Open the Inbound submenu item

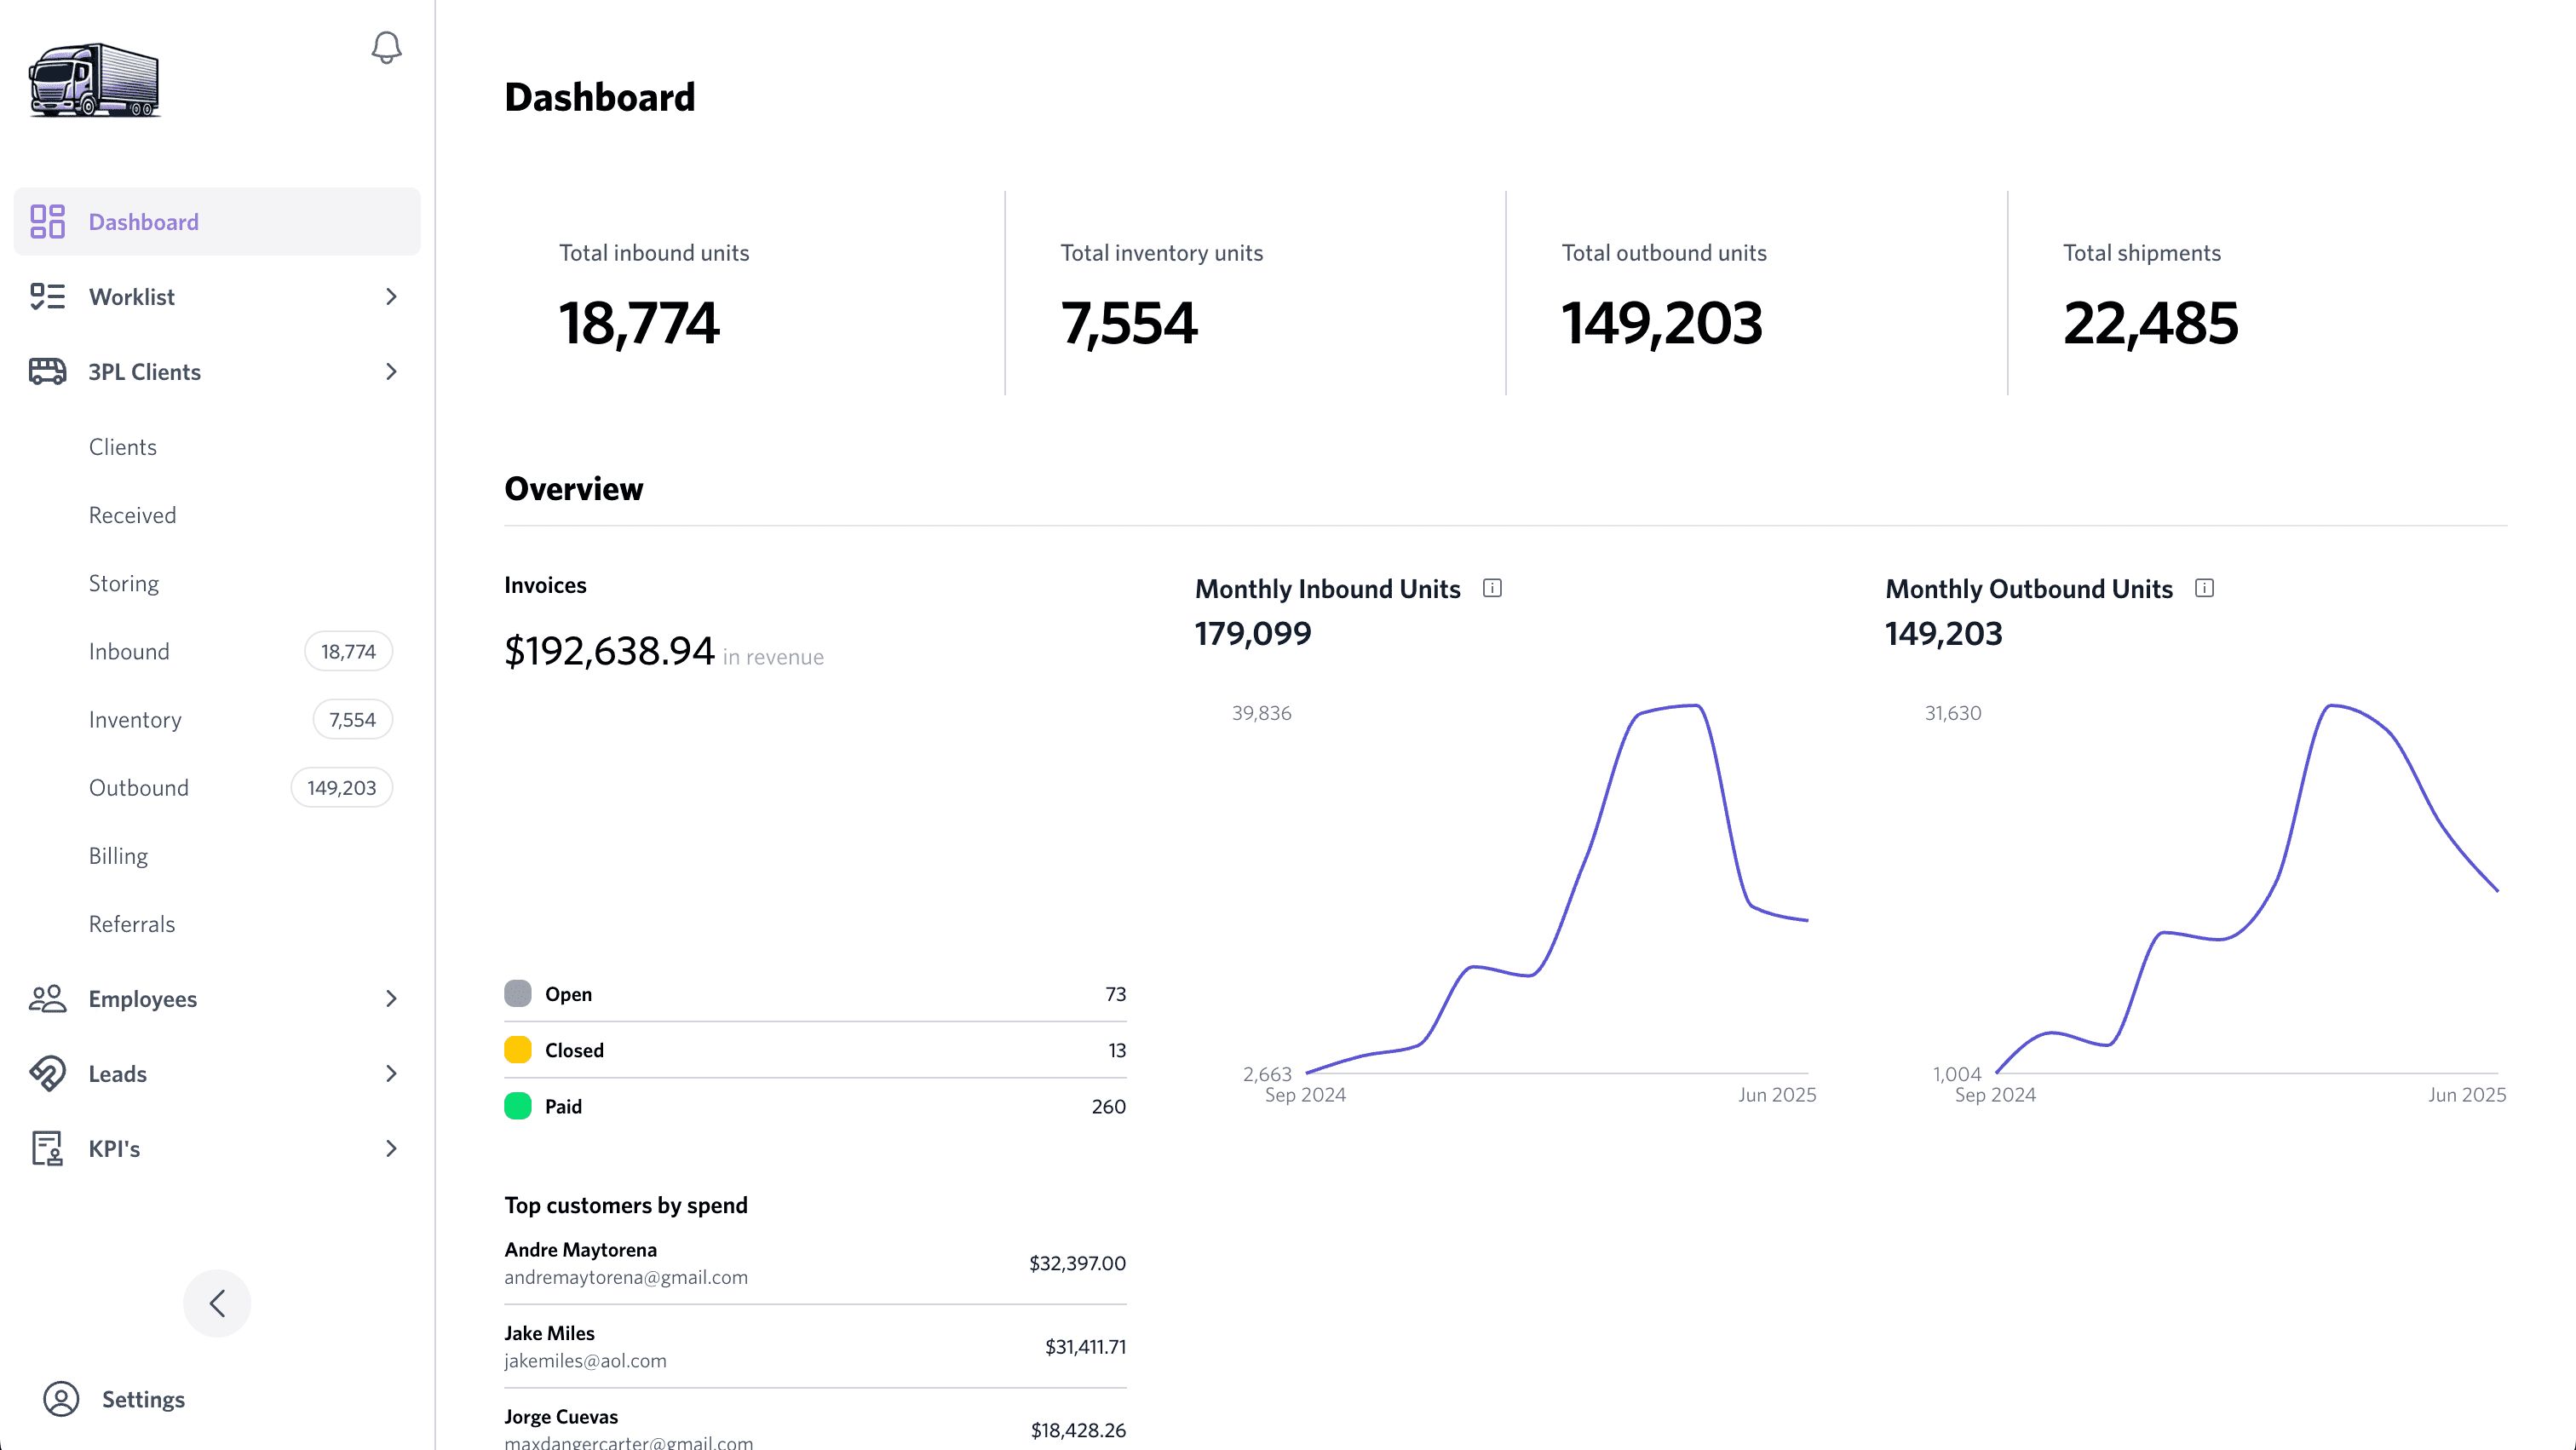pos(129,651)
